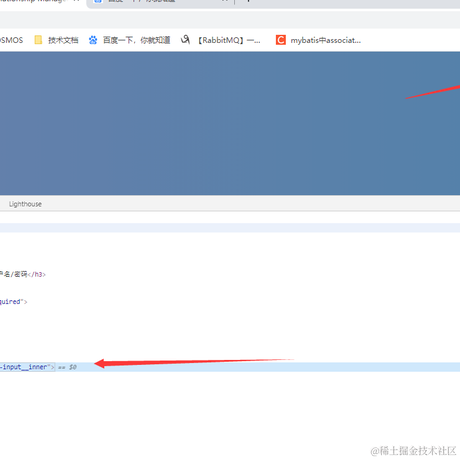Viewport: 460px width, 460px height.
Task: Open the mybatis中associat... bookmark
Action: (x=326, y=40)
